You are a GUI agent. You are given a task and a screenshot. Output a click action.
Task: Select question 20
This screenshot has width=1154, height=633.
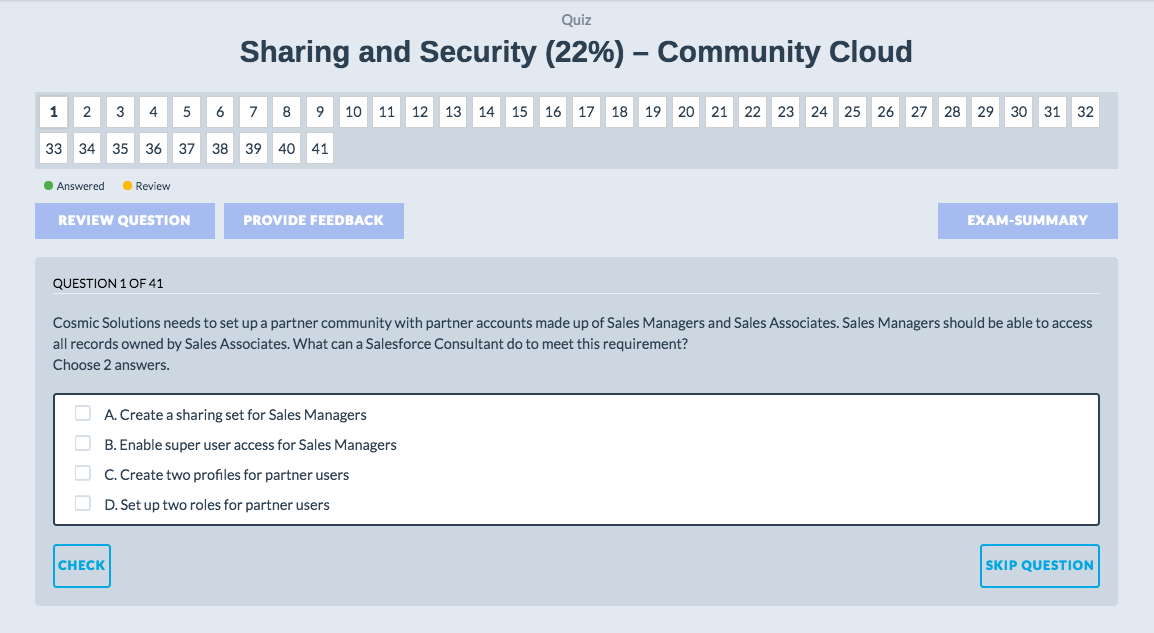(686, 112)
